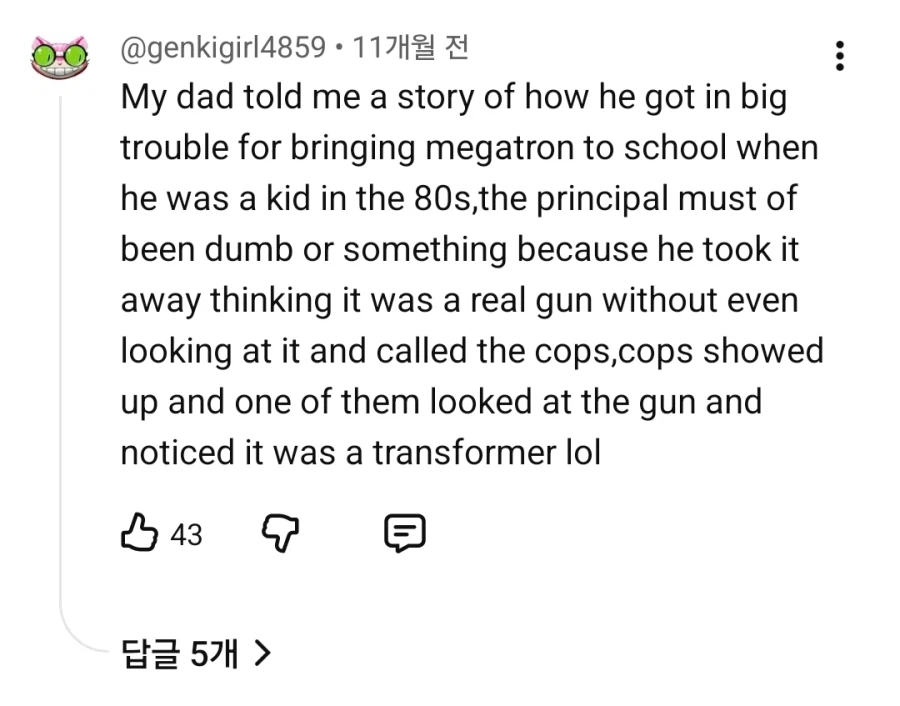This screenshot has width=900, height=706.
Task: Collapse or expand replies via 답글 5개
Action: coord(180,651)
